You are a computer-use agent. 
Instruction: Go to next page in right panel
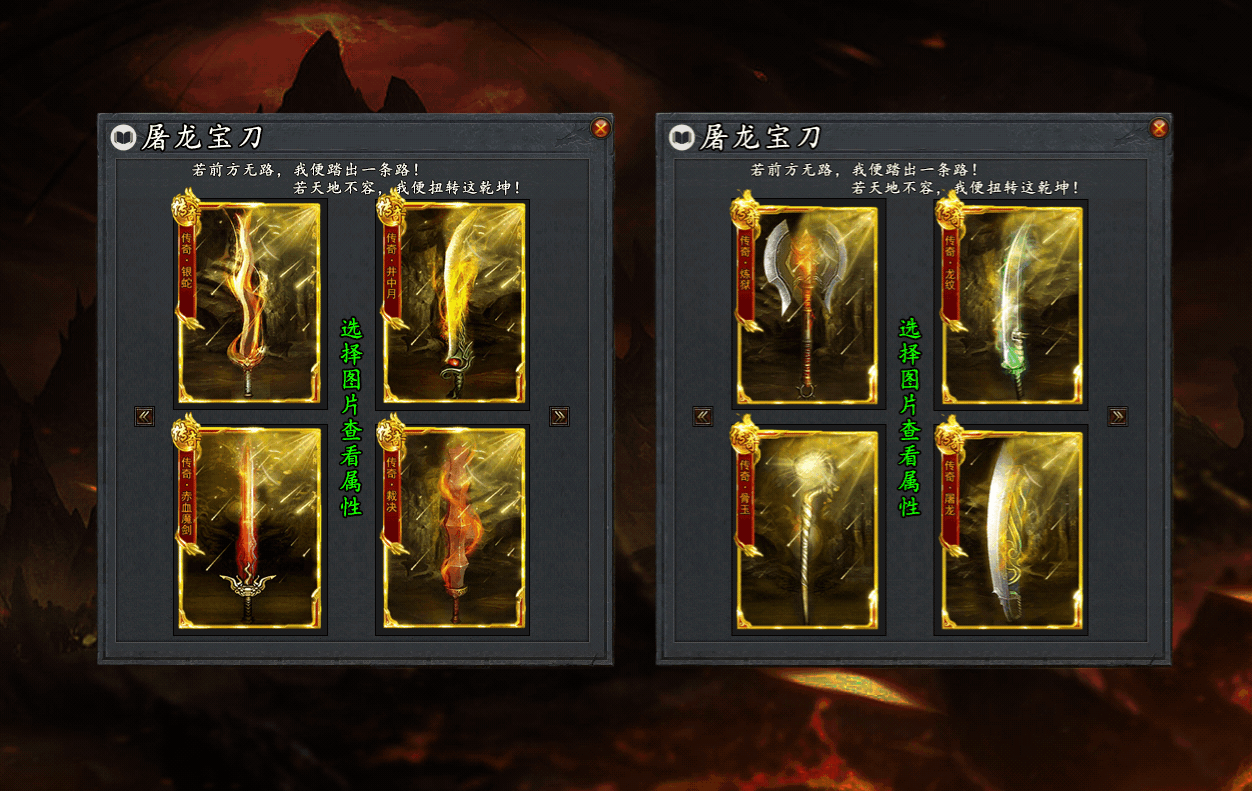1118,416
